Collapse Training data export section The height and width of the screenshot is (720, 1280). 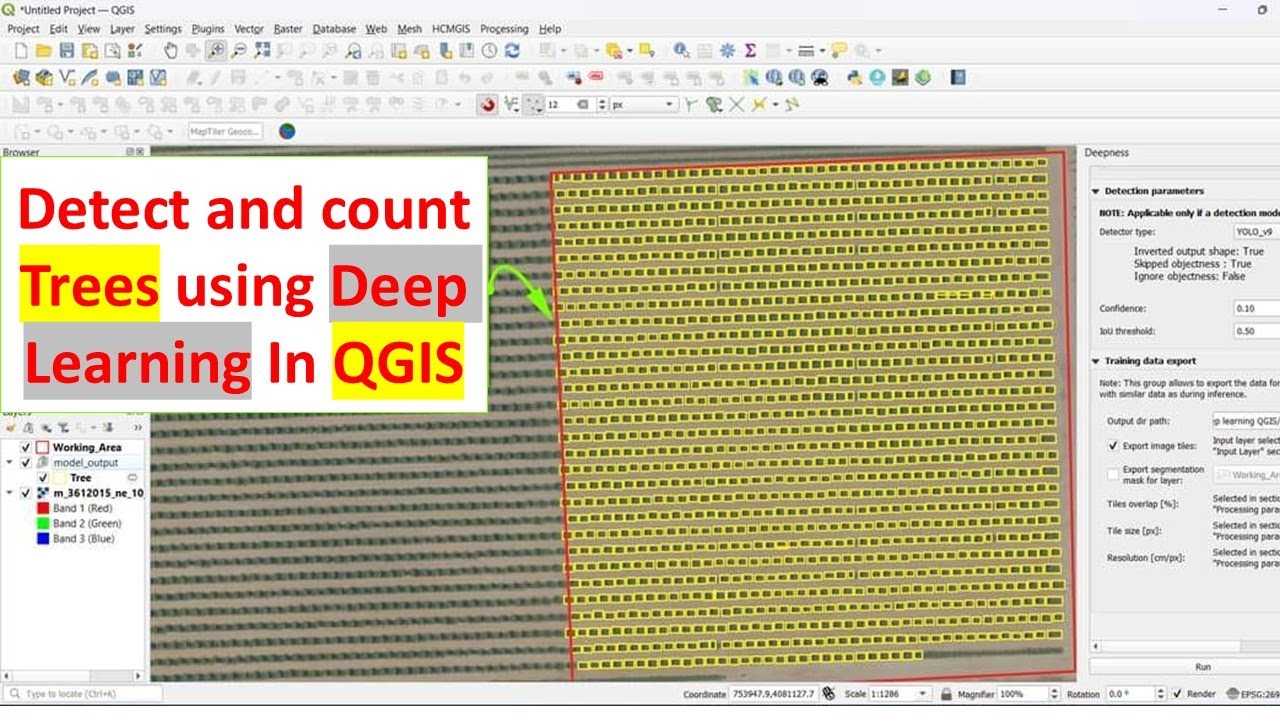1096,361
